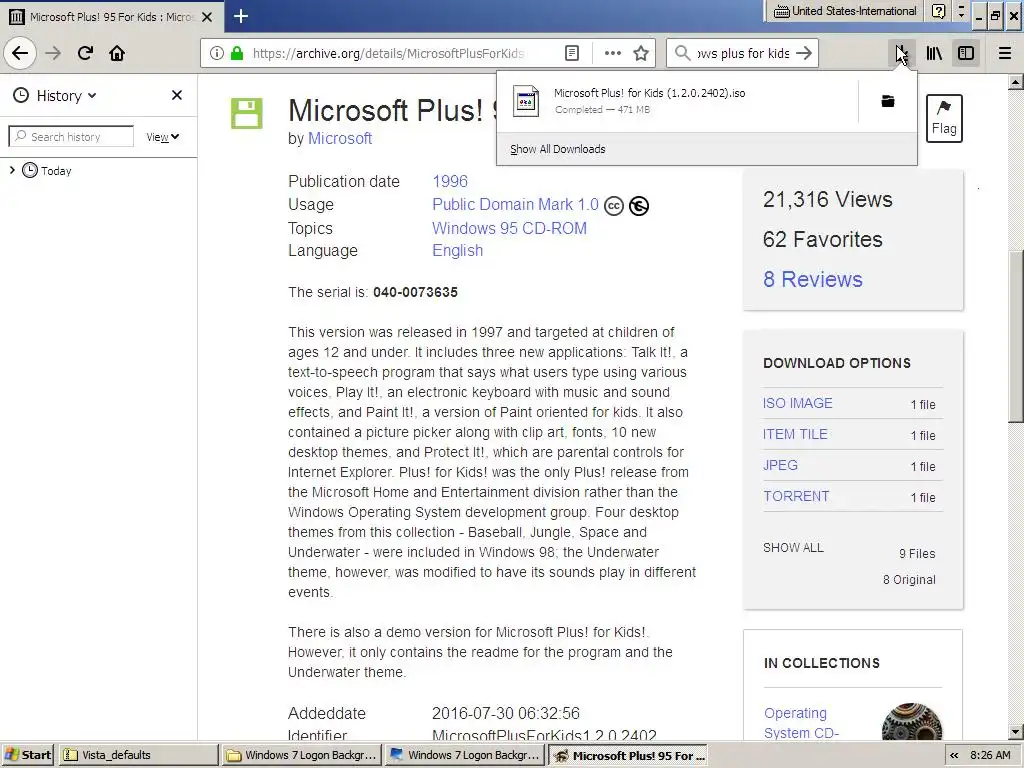The width and height of the screenshot is (1024, 768).
Task: Click the Downloads toolbar button
Action: pos(901,53)
